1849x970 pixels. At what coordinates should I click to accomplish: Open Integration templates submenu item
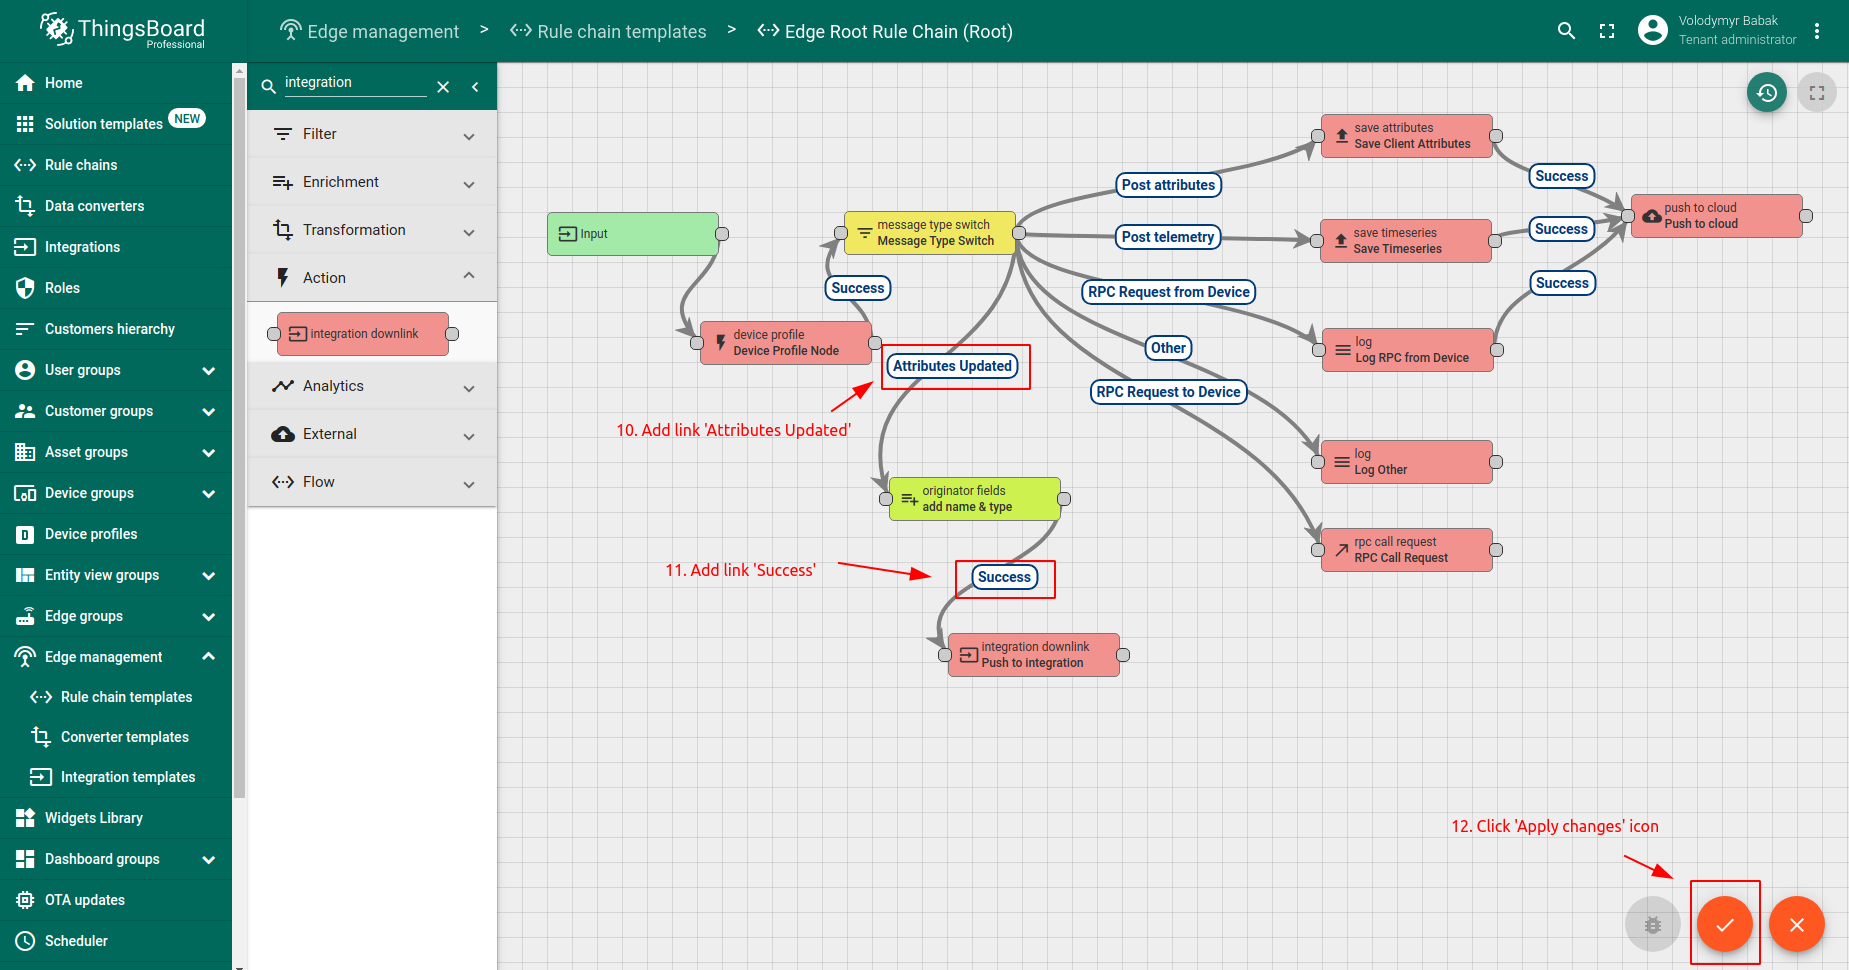tap(116, 777)
